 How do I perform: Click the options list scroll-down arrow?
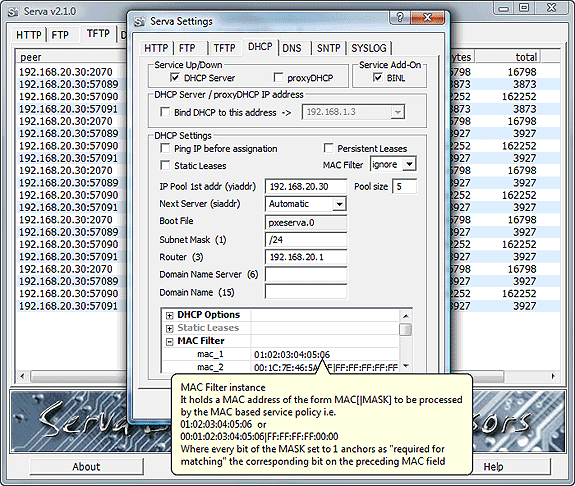406,366
